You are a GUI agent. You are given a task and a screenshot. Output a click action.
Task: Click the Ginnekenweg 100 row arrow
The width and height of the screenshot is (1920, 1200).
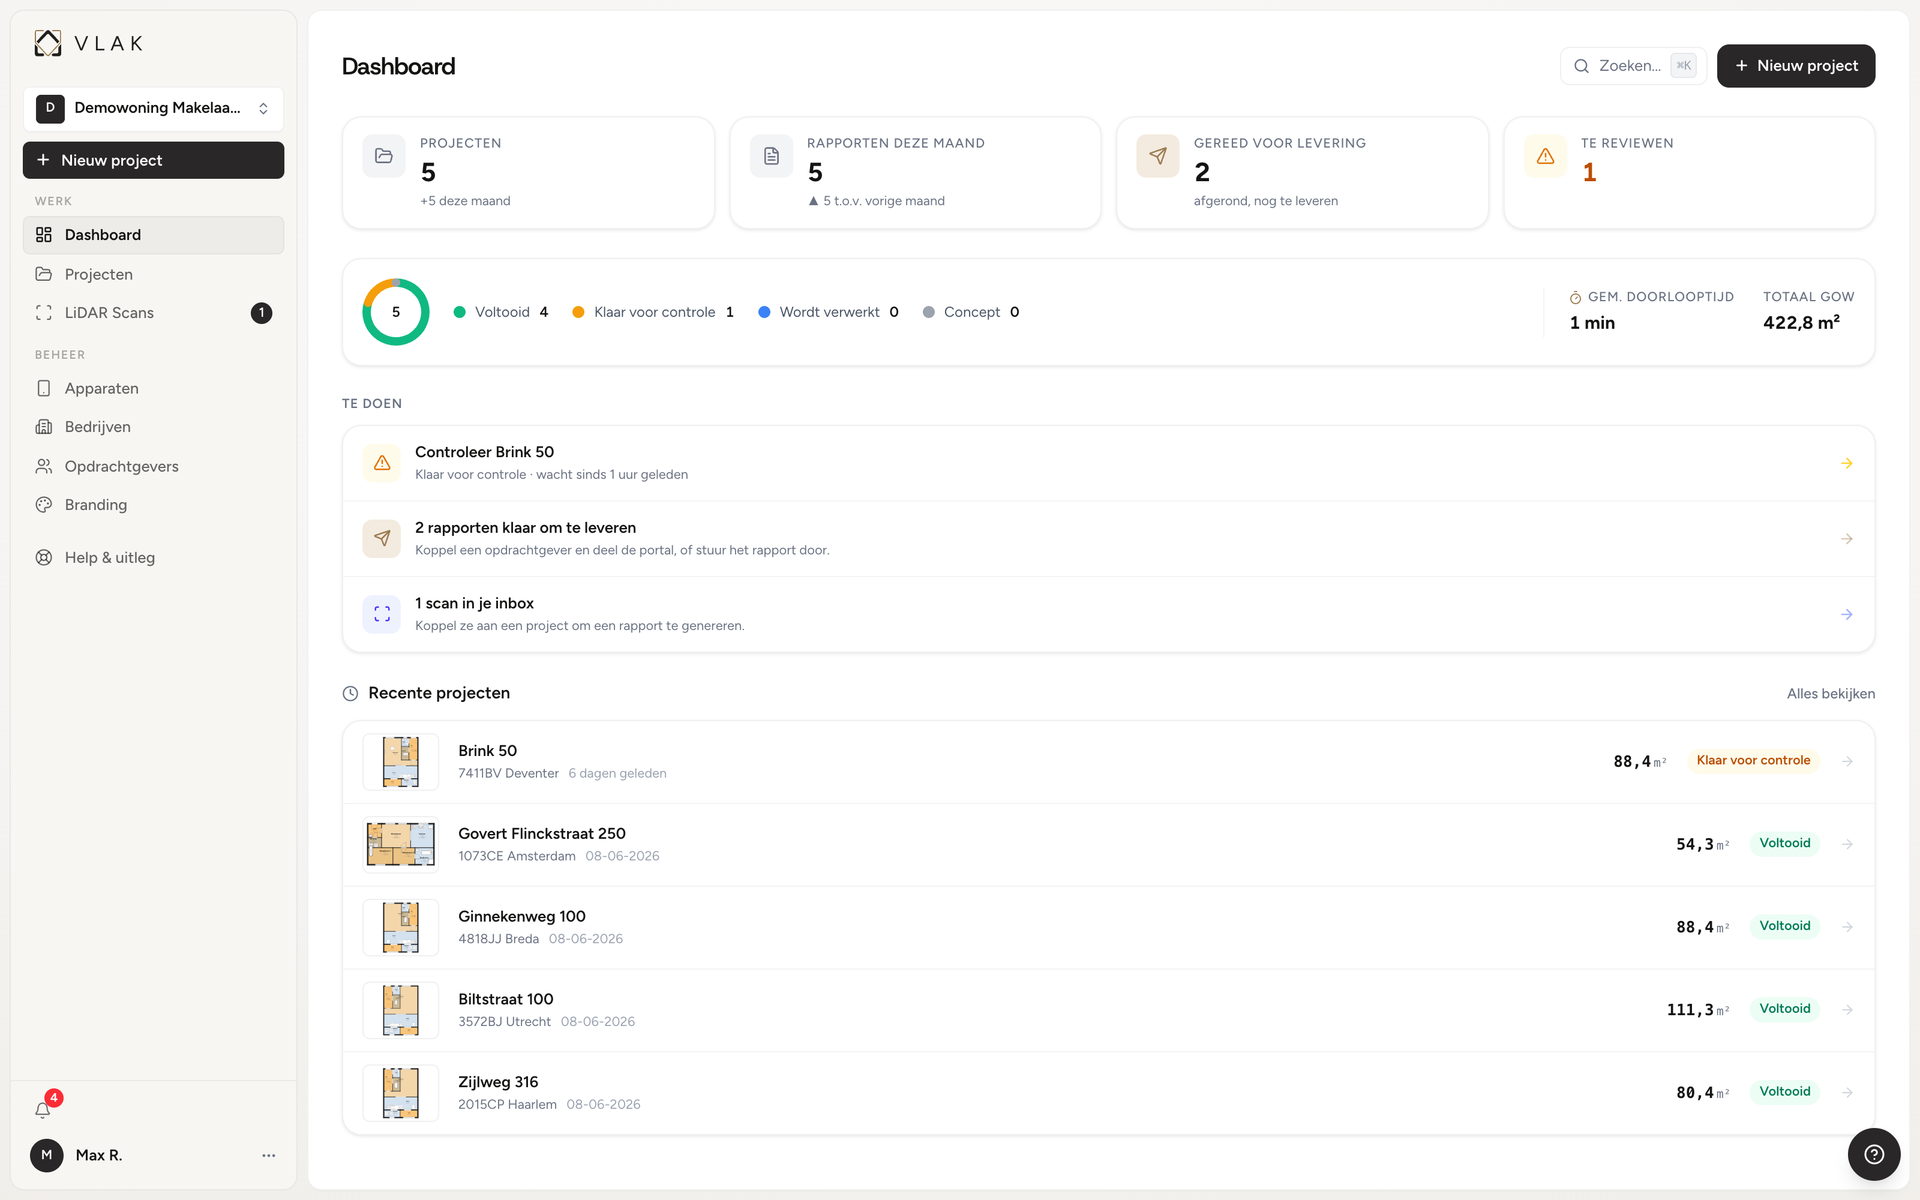(x=1848, y=927)
